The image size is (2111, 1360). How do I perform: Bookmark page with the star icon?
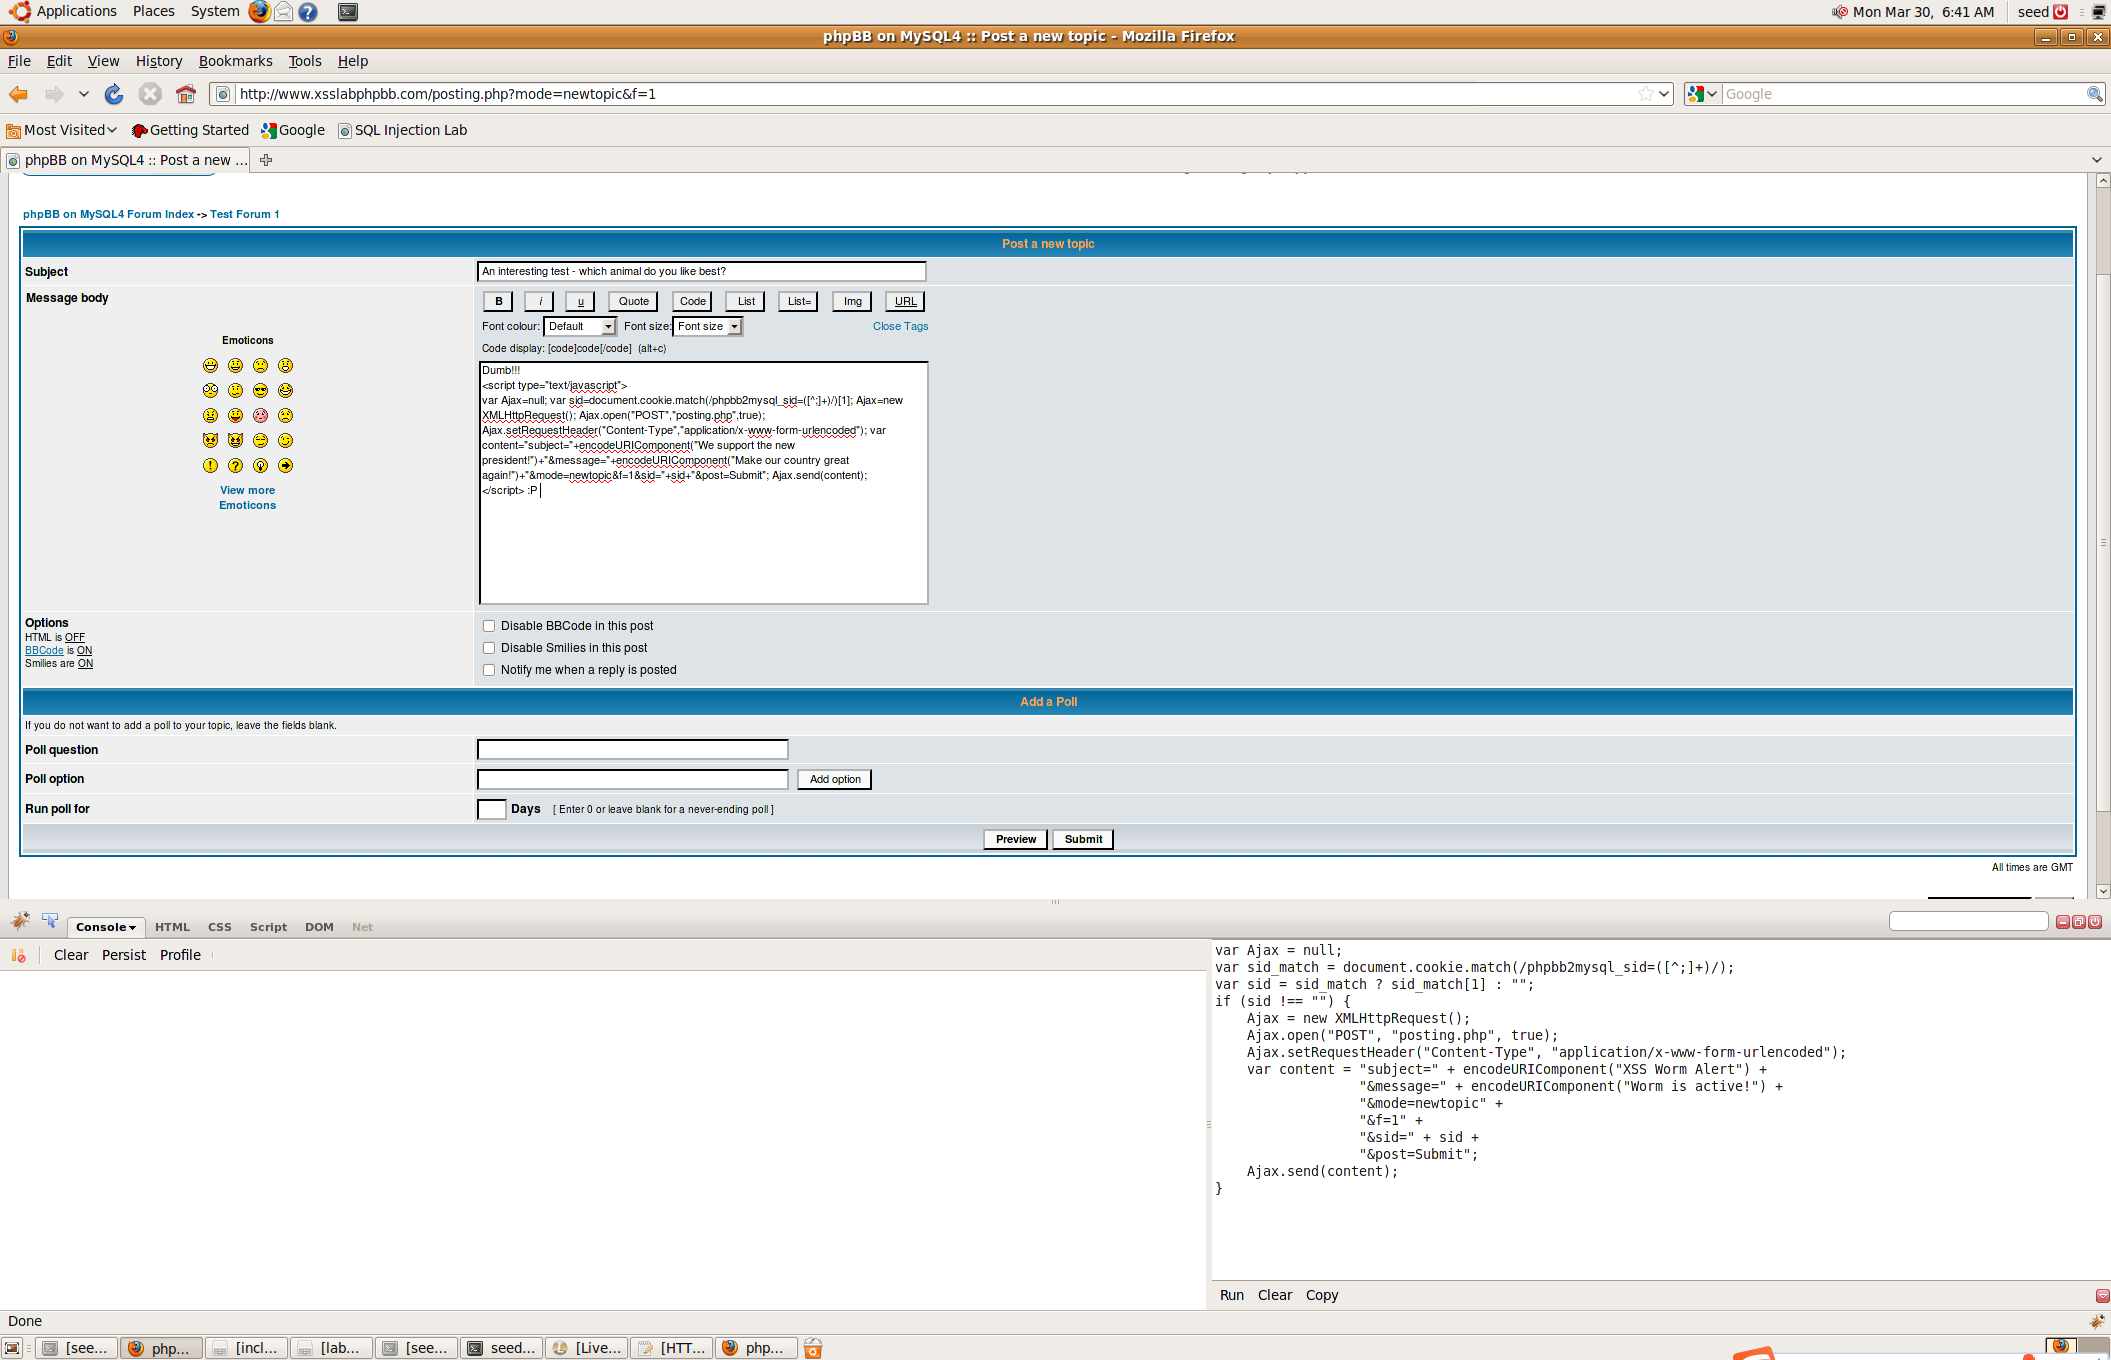pos(1645,94)
